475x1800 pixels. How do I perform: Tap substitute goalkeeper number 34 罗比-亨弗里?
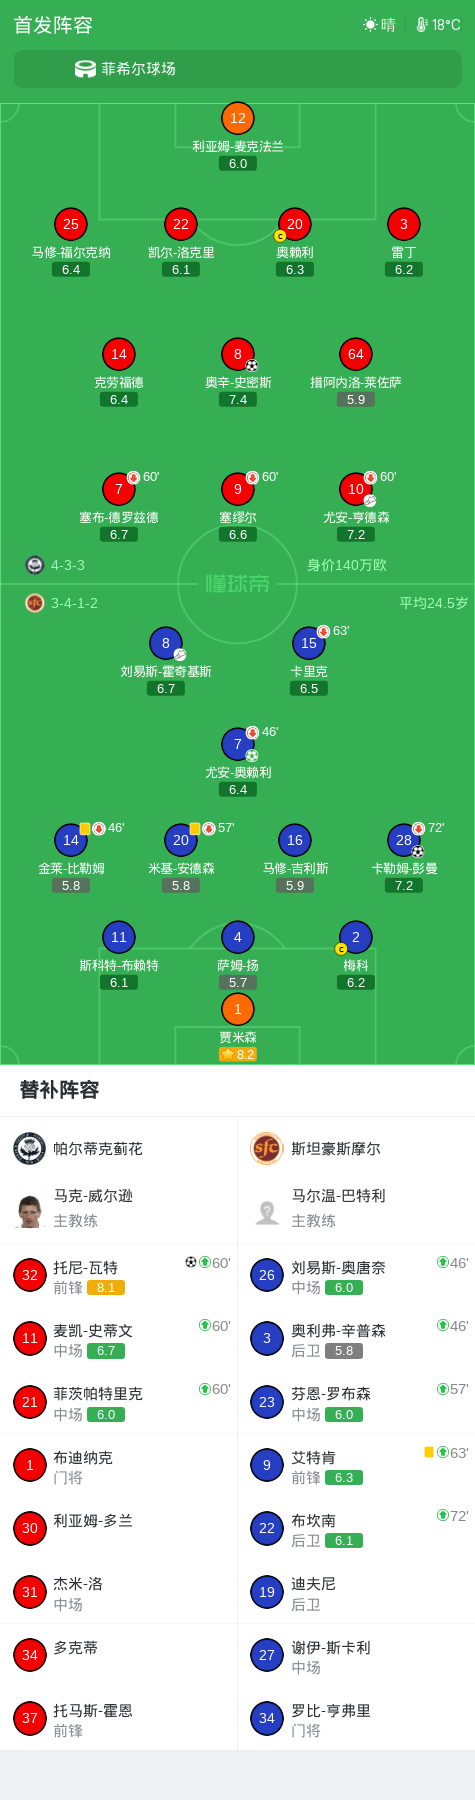tap(356, 1718)
